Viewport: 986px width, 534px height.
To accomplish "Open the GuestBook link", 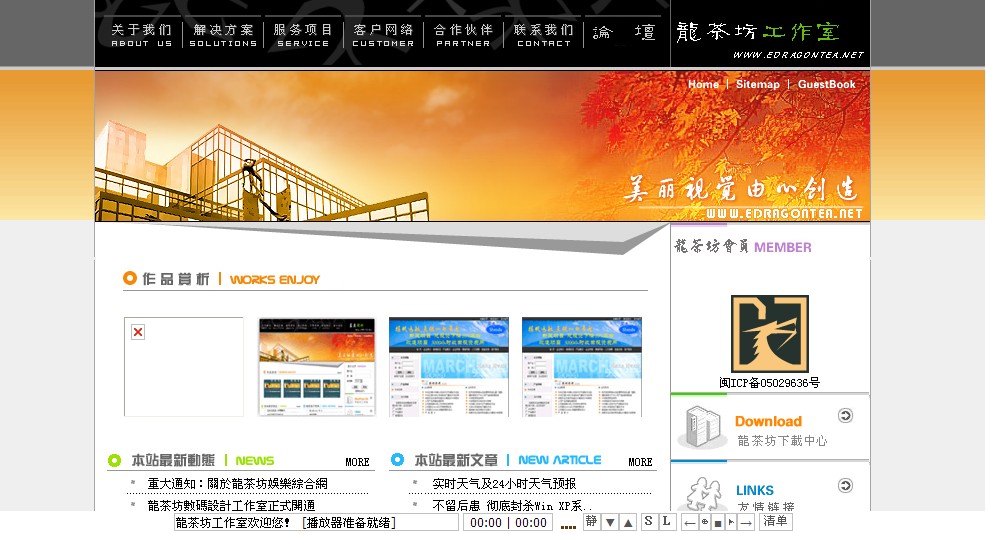I will 826,85.
